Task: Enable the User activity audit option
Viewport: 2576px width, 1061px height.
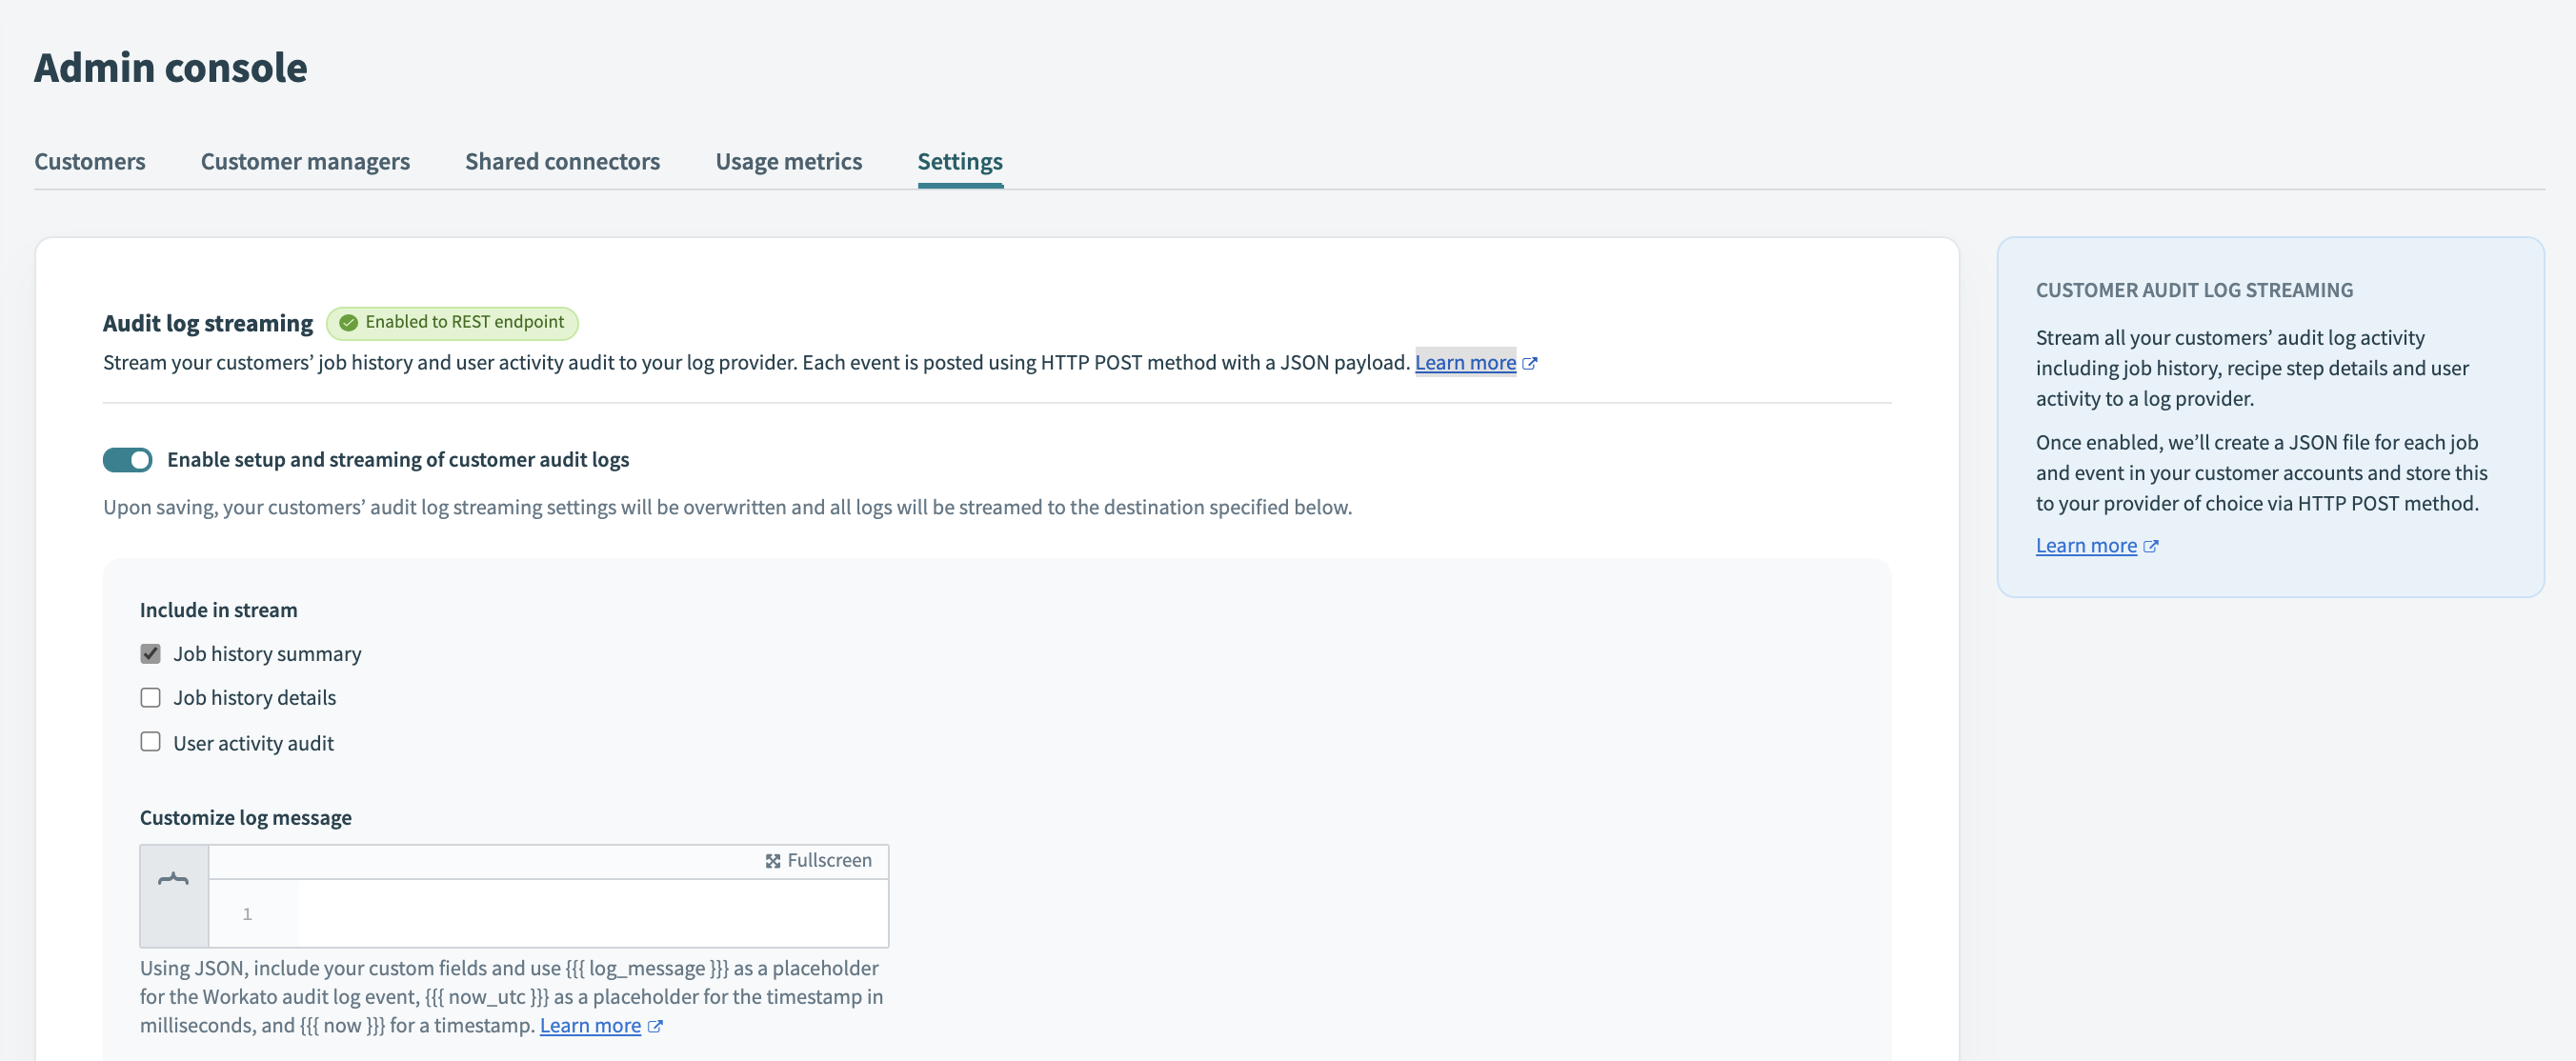Action: point(150,742)
